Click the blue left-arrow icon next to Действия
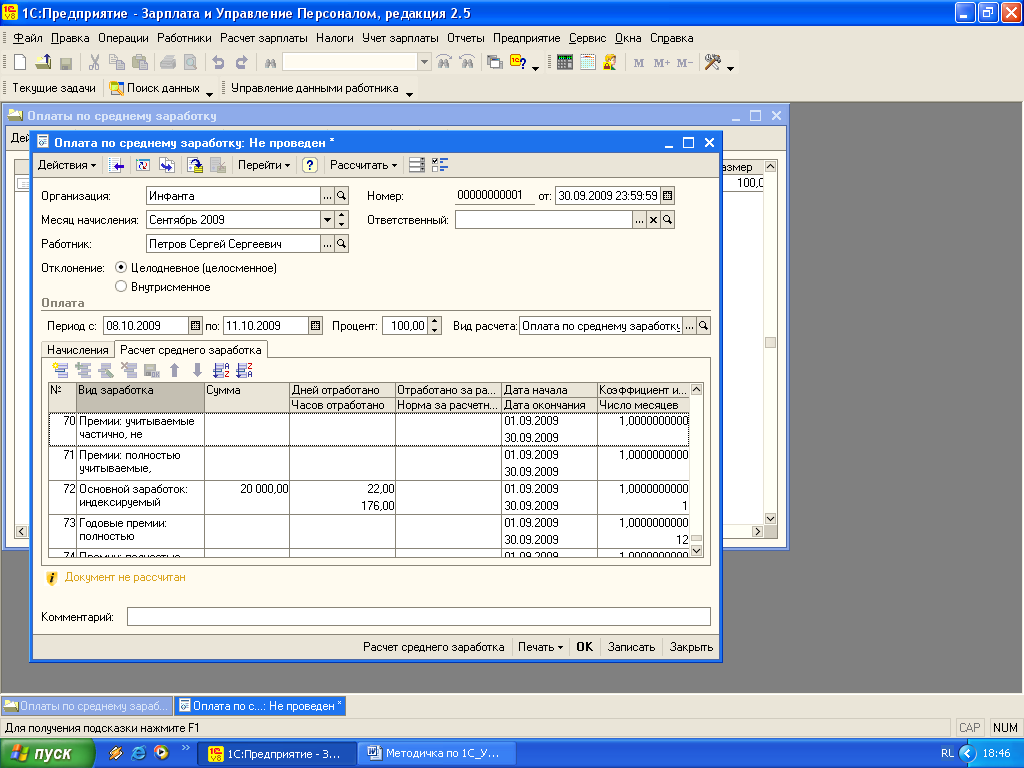The image size is (1024, 768). click(x=116, y=165)
